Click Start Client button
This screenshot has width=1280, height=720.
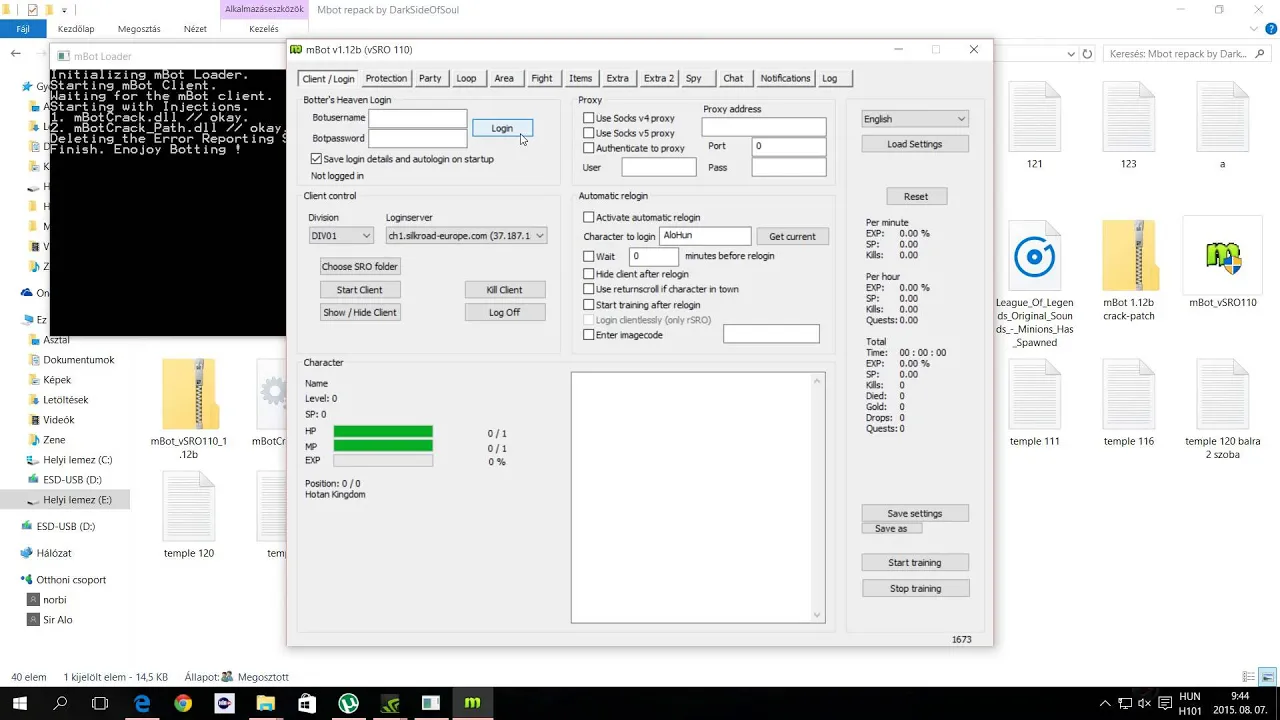[359, 290]
